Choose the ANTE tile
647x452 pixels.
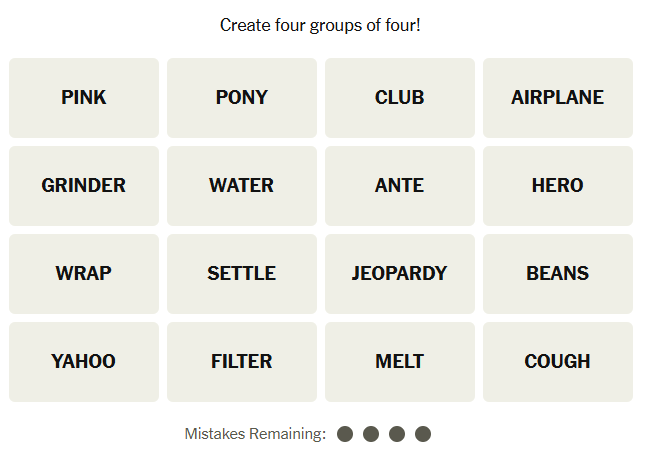tap(400, 186)
